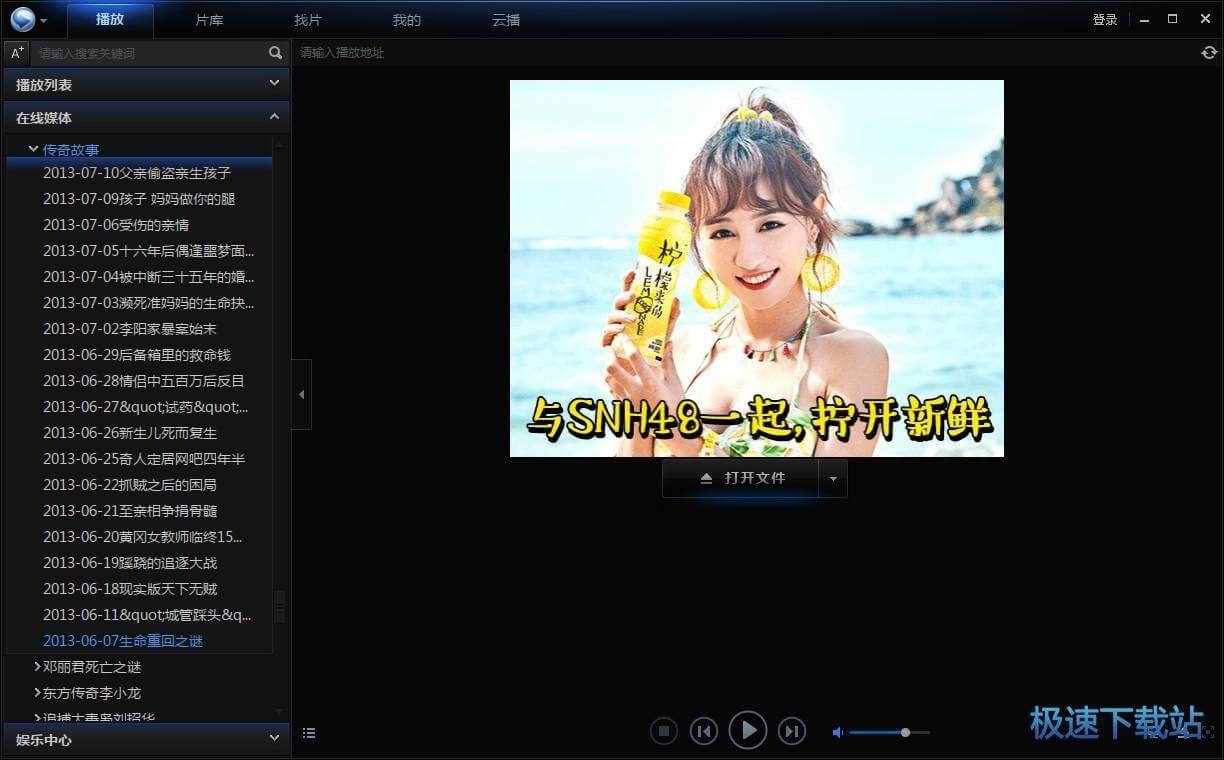Collapse the left sidebar with arrow handle

click(x=301, y=395)
